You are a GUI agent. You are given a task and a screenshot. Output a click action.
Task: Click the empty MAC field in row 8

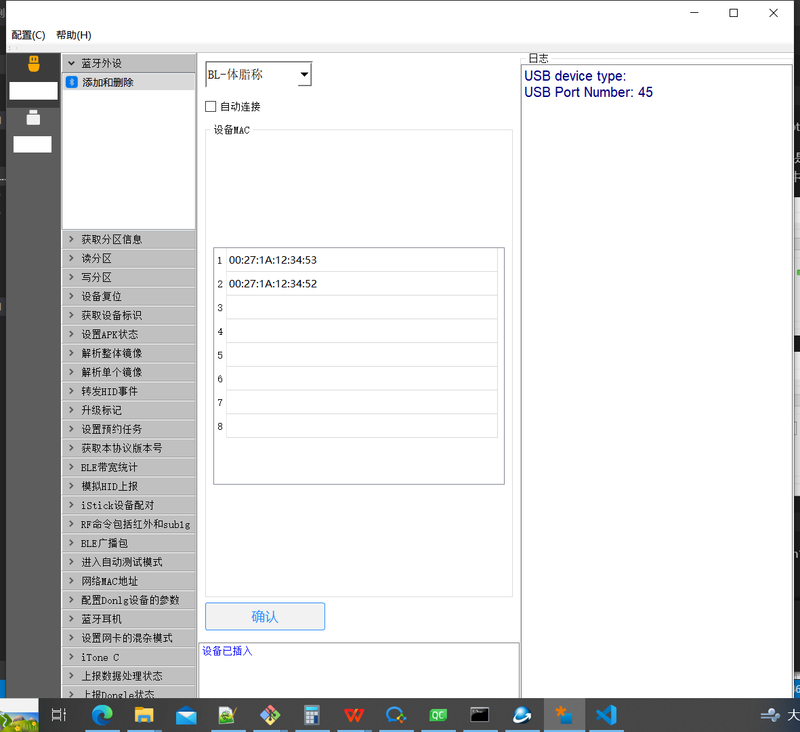[362, 426]
